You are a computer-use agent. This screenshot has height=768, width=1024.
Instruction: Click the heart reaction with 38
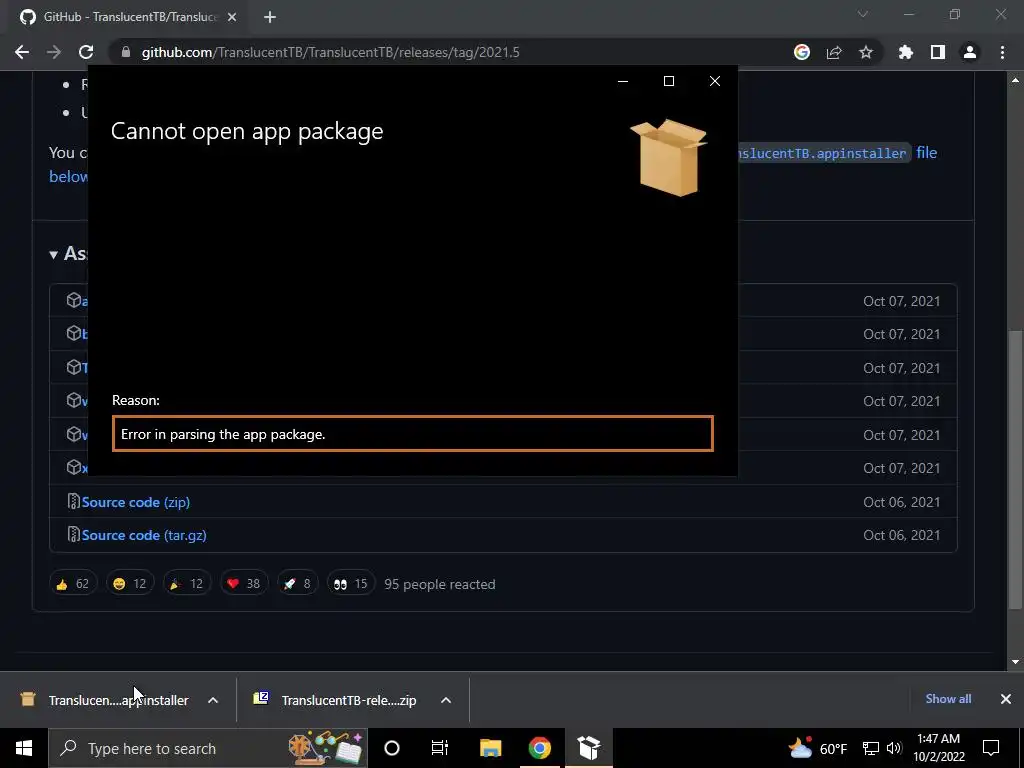[x=244, y=584]
